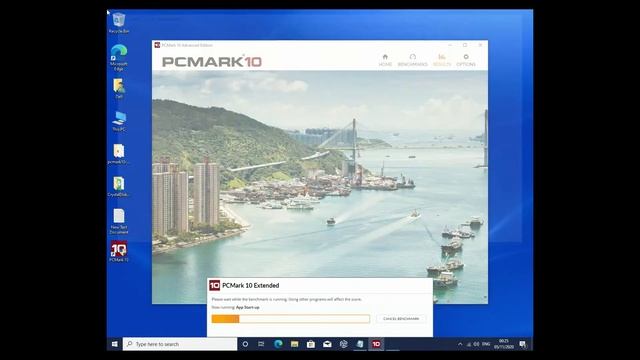Maximize the PCMark 10 window
This screenshot has width=640, height=360.
(465, 45)
